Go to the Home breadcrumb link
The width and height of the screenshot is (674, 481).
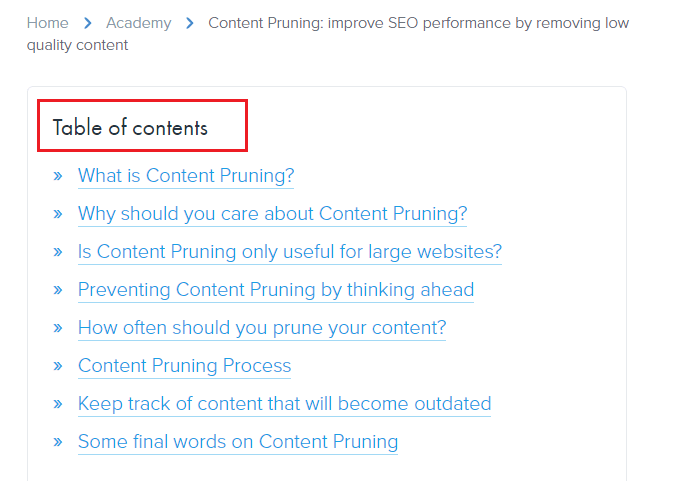48,22
